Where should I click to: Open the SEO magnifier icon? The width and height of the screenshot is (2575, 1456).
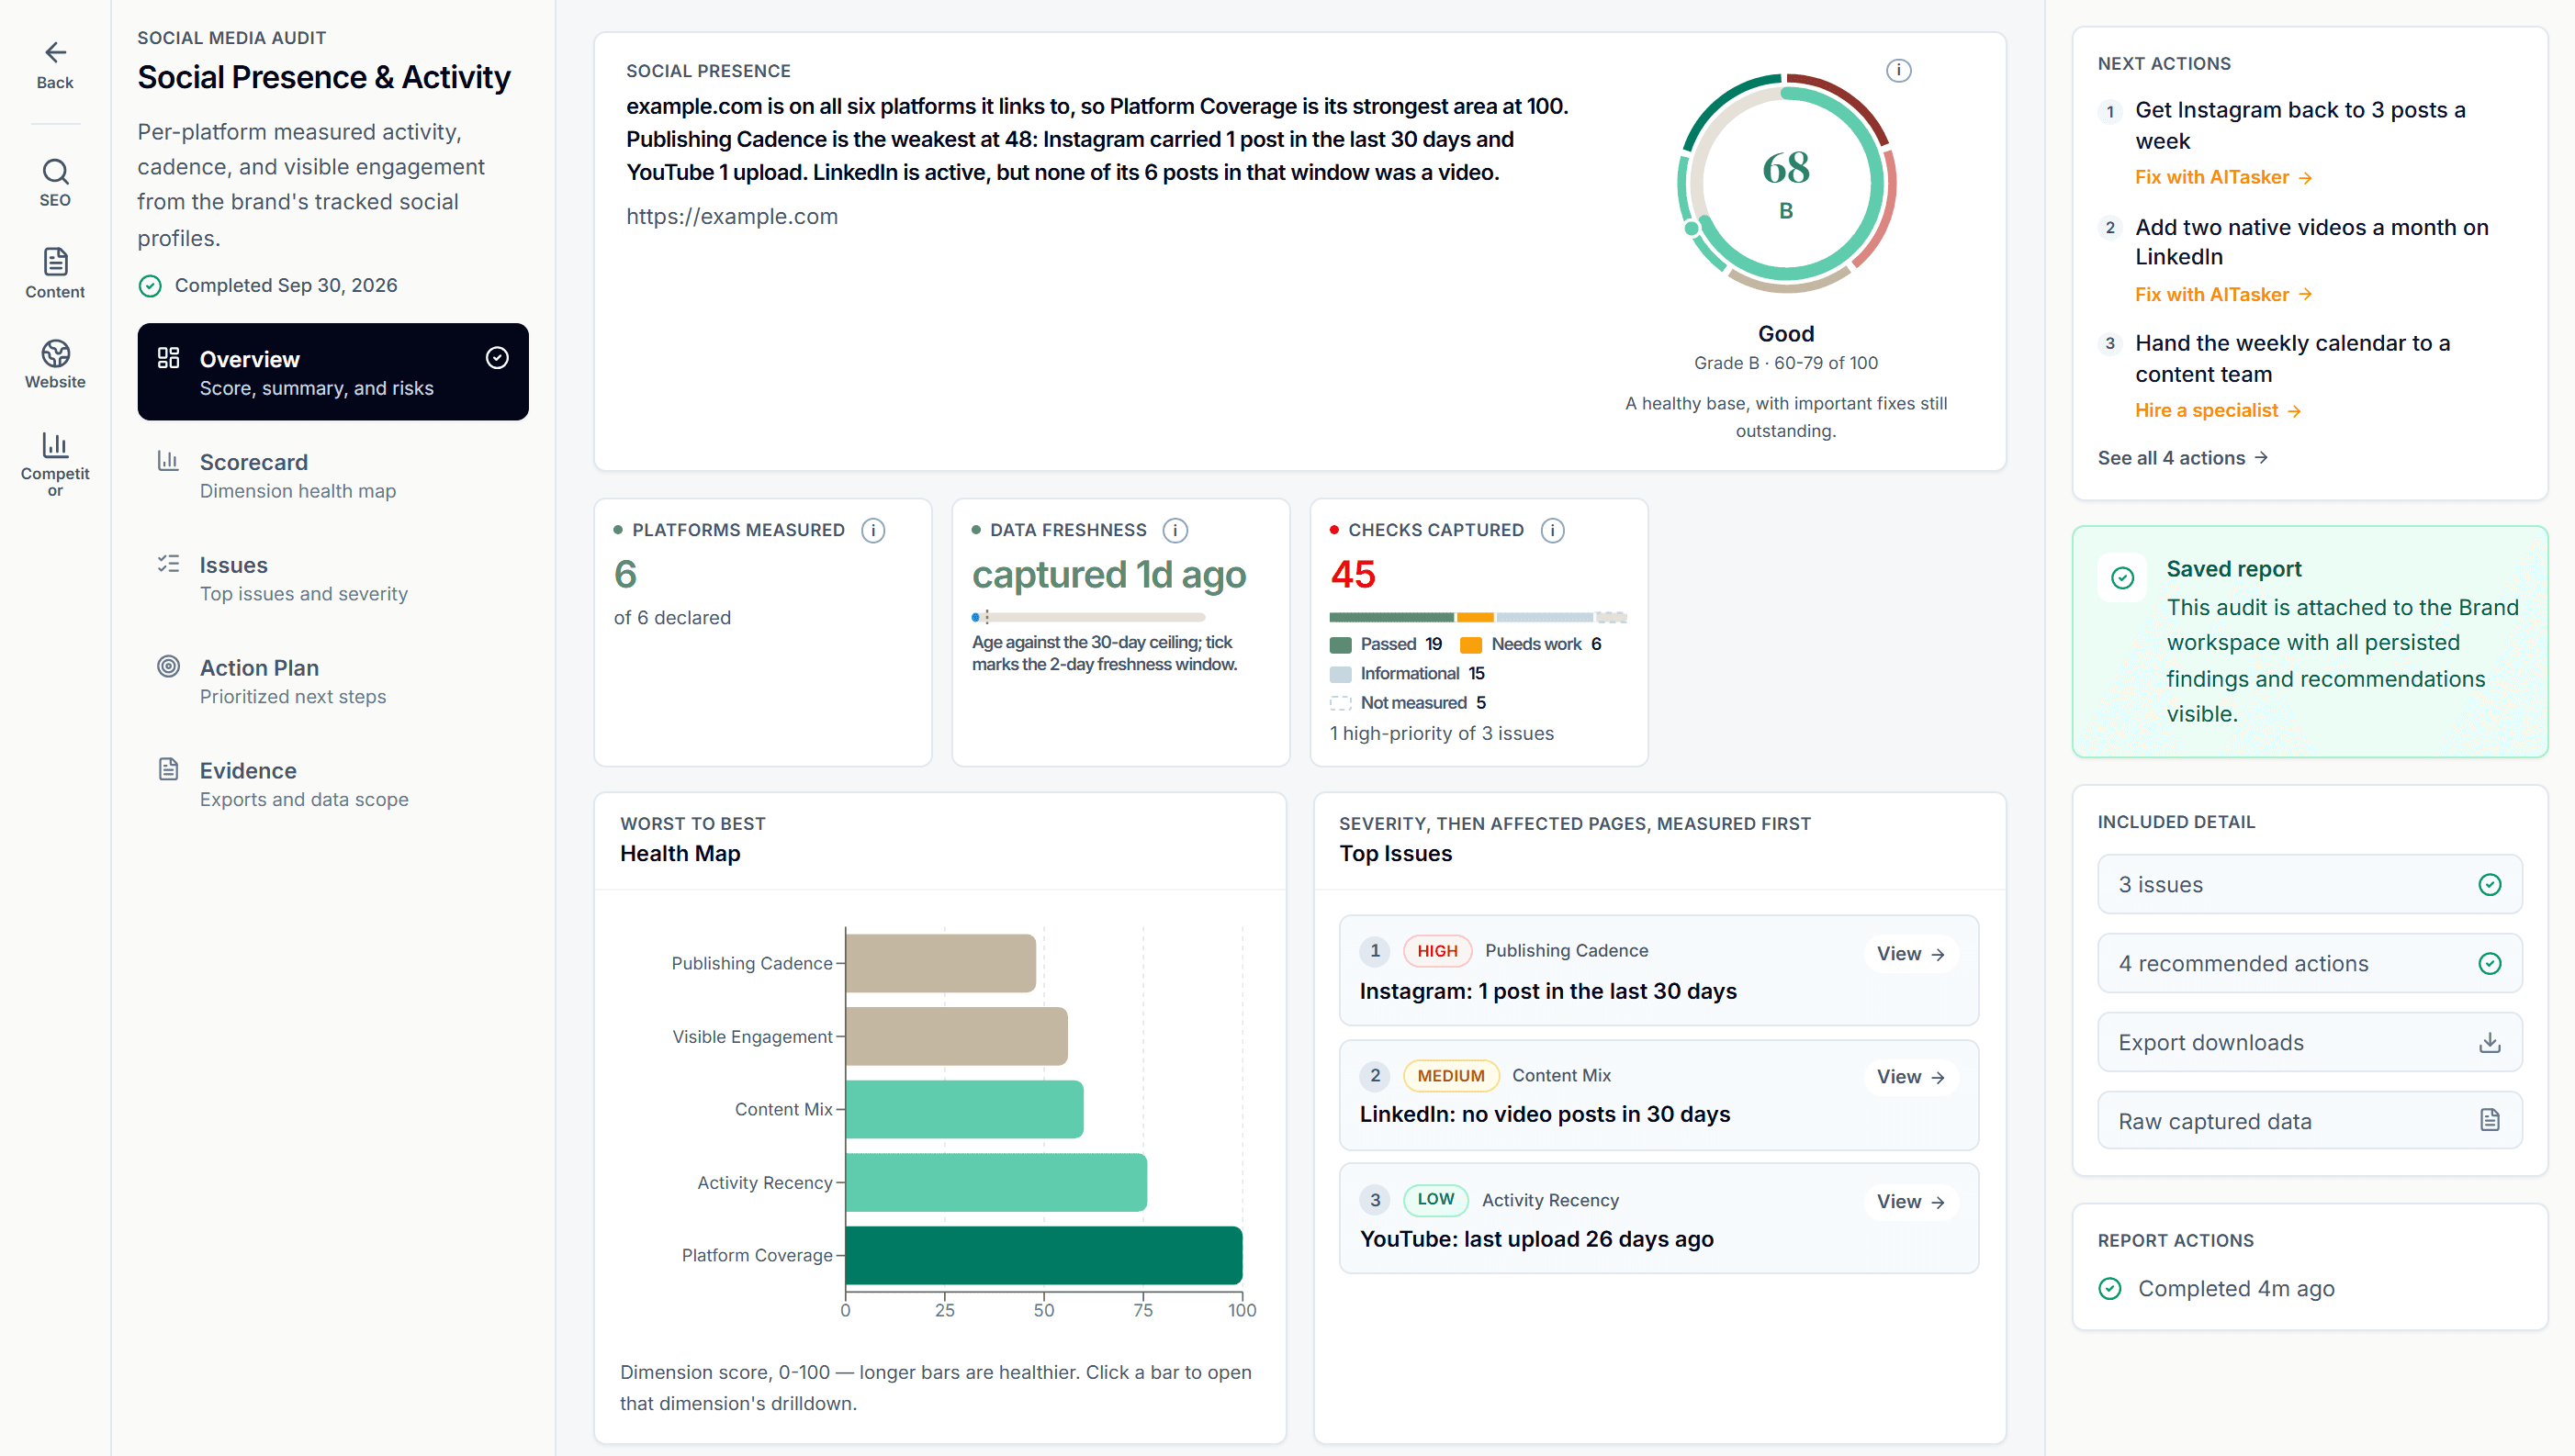55,171
